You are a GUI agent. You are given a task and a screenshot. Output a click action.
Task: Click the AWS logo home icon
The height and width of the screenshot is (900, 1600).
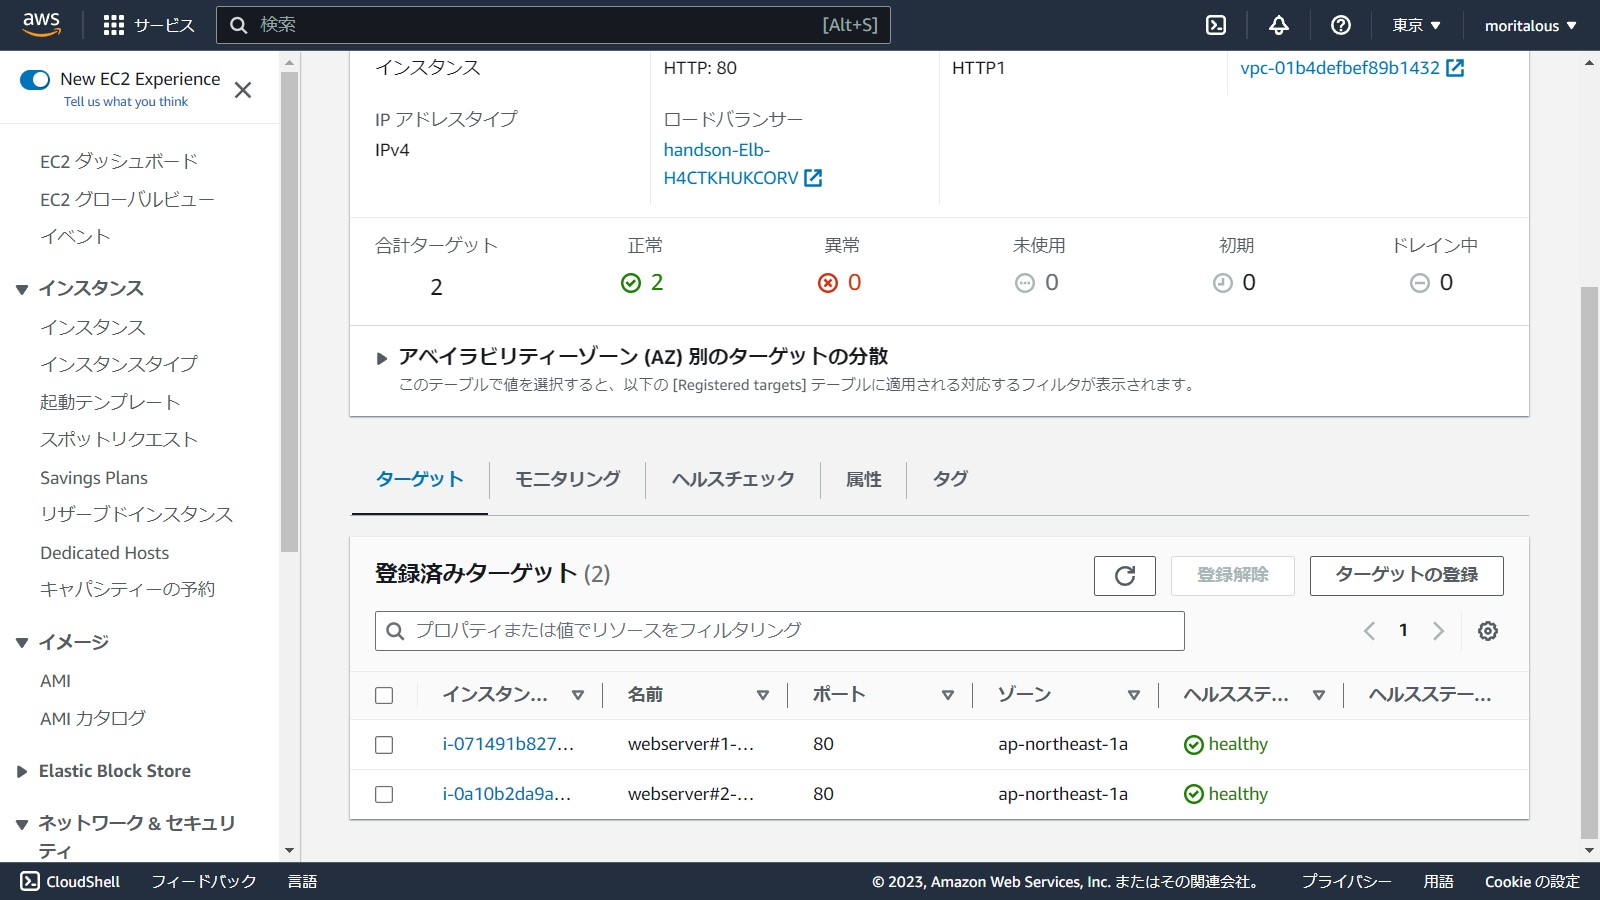click(x=41, y=24)
